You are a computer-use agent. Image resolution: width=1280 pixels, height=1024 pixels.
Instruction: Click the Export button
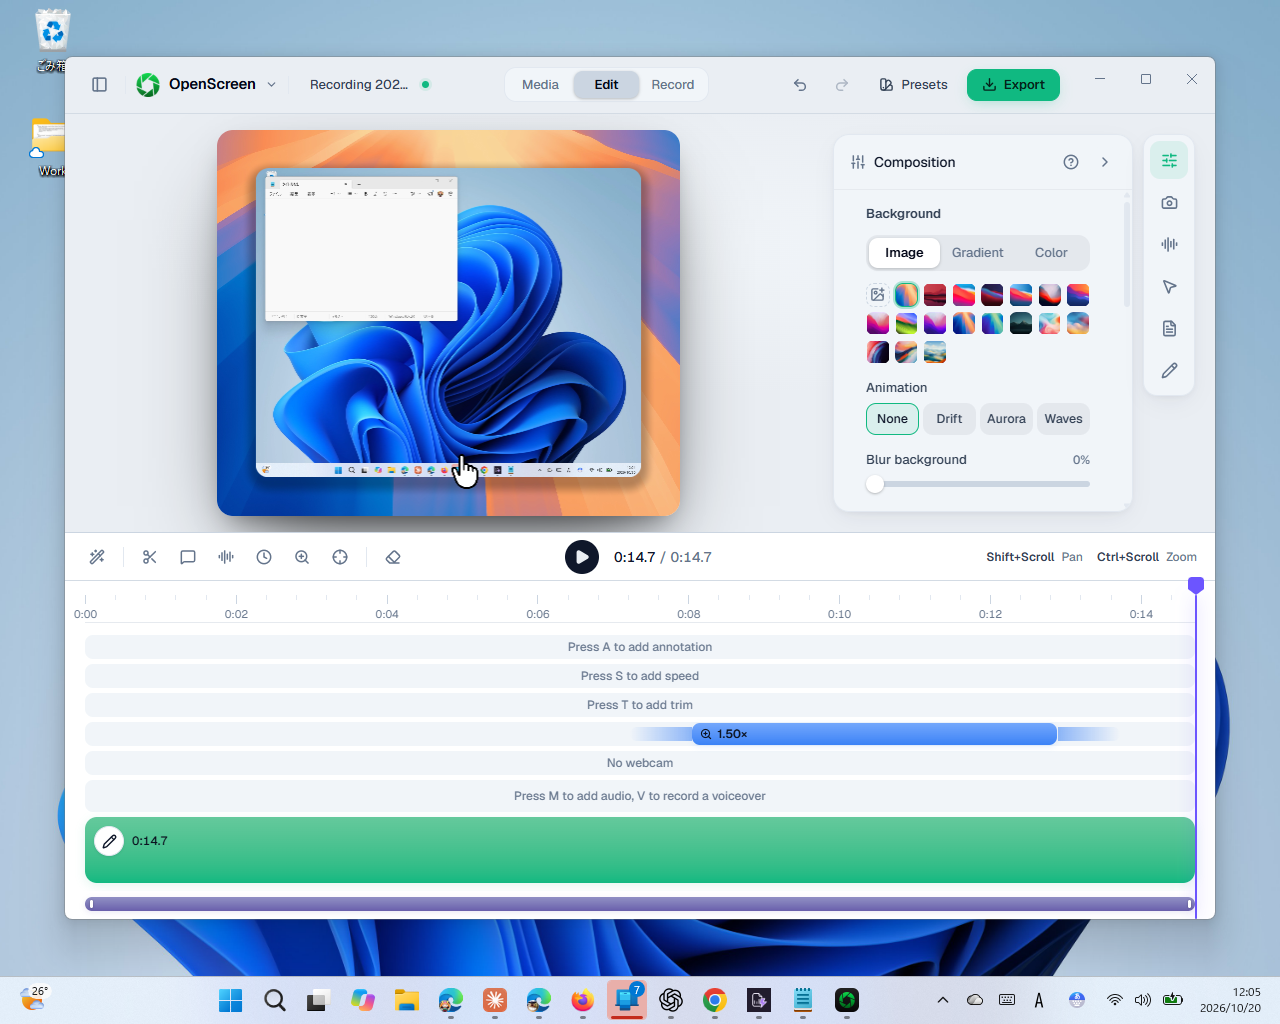[x=1013, y=85]
